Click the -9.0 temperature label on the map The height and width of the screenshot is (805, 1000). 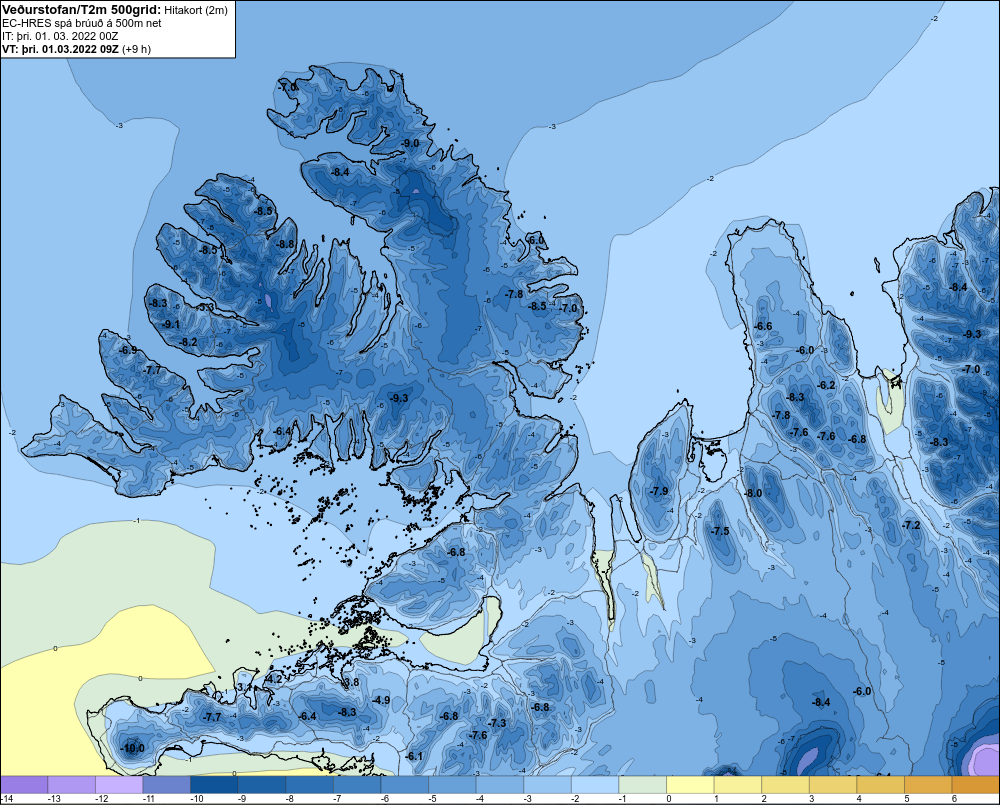tap(411, 144)
